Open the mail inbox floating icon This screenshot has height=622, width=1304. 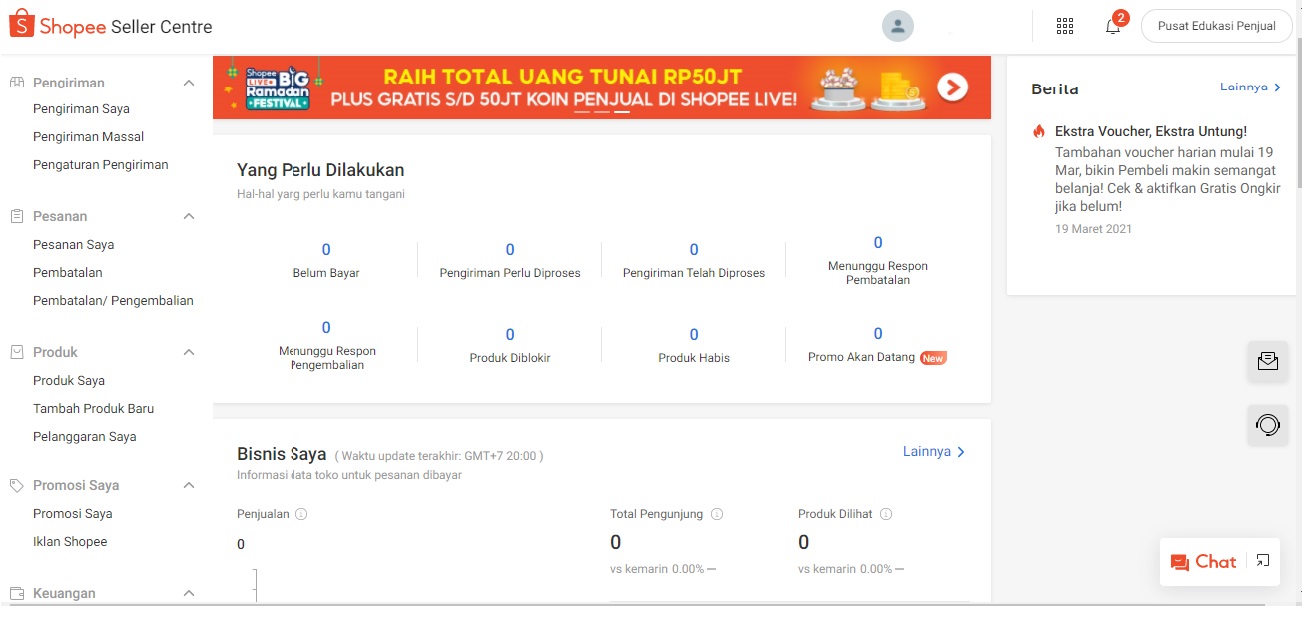tap(1268, 361)
